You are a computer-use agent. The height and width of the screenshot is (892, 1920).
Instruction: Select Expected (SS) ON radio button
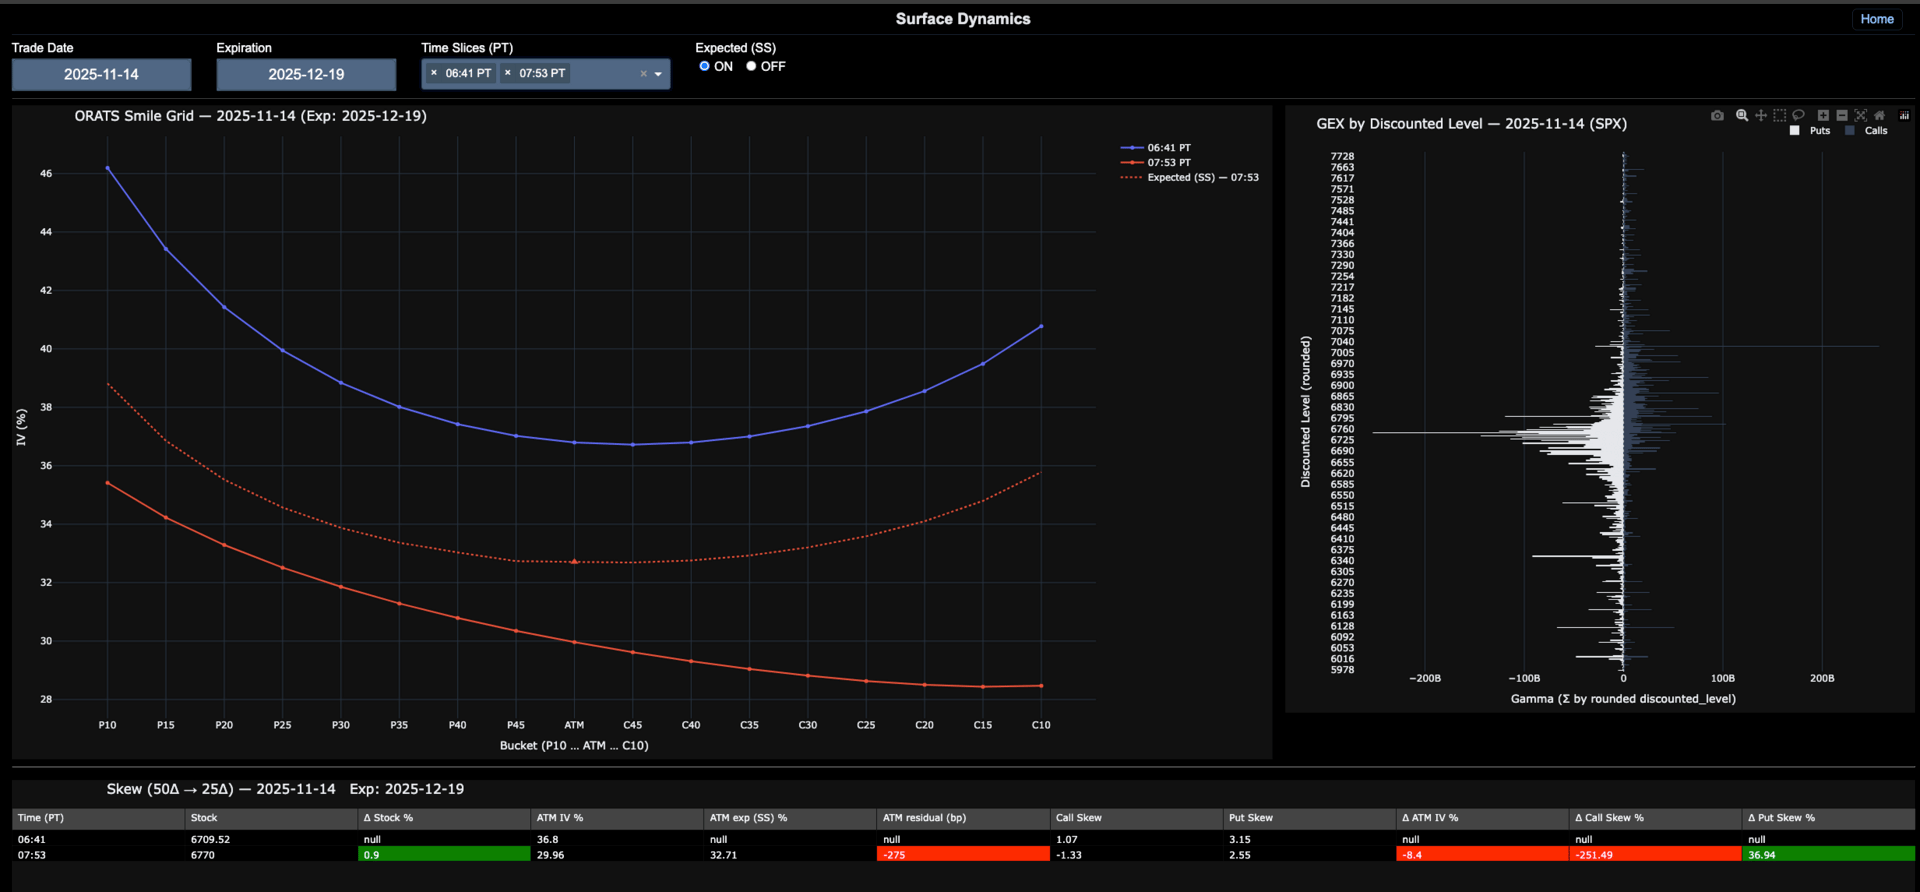[x=705, y=66]
